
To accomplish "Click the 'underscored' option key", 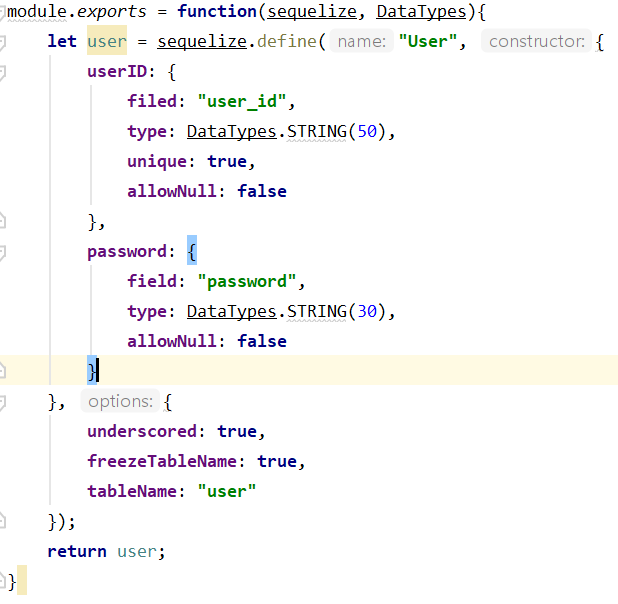I will (142, 431).
